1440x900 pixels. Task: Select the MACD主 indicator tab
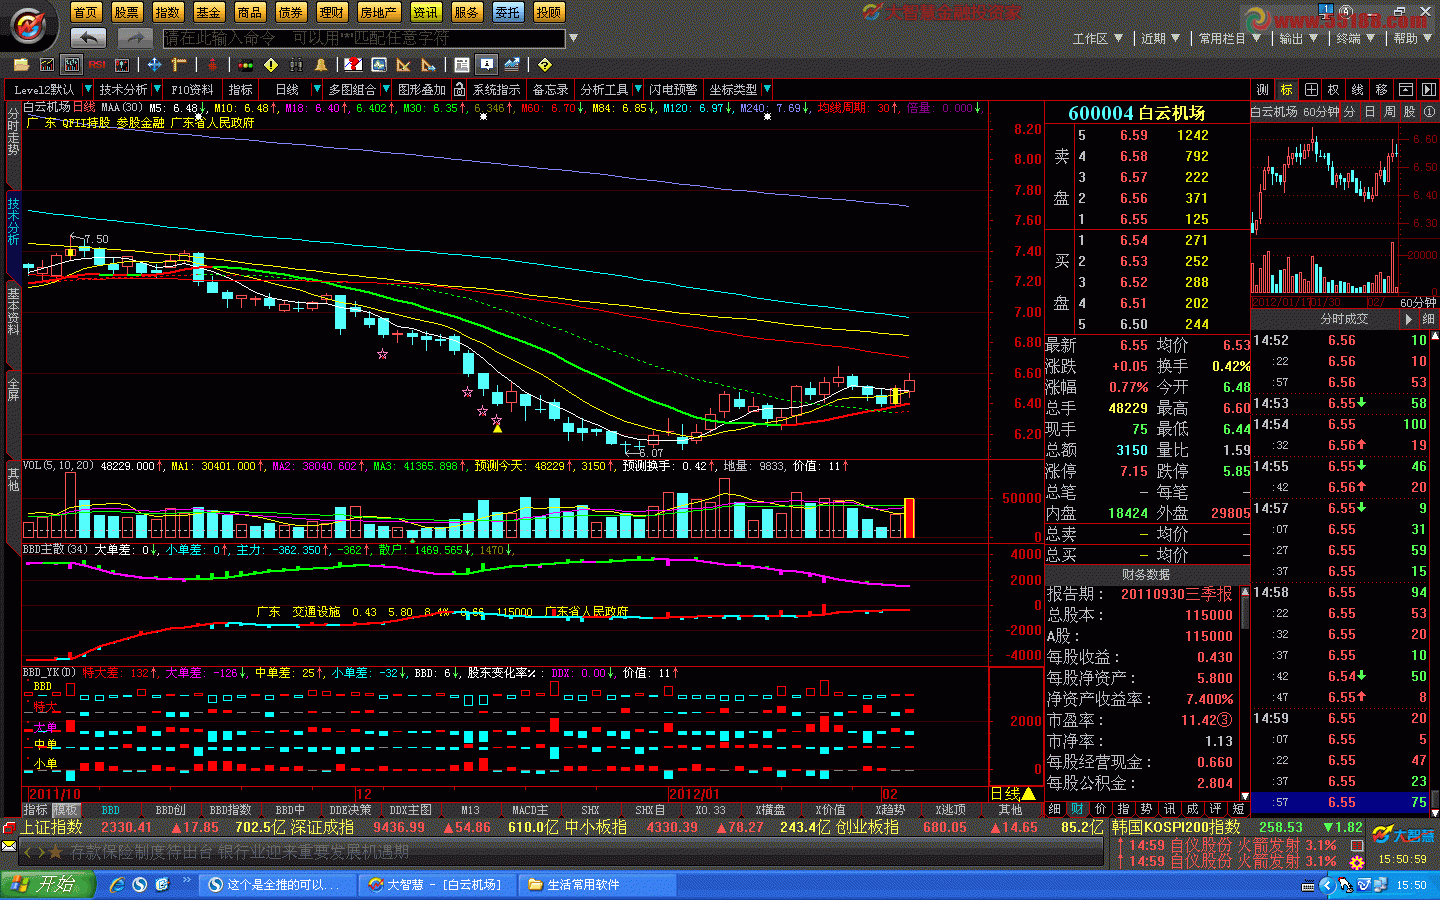(x=530, y=810)
